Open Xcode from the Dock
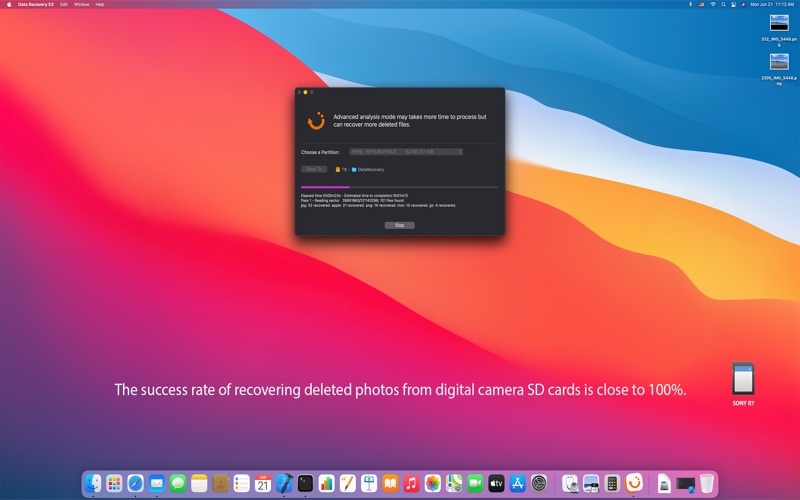Screen dimensions: 800x500 (x=284, y=483)
